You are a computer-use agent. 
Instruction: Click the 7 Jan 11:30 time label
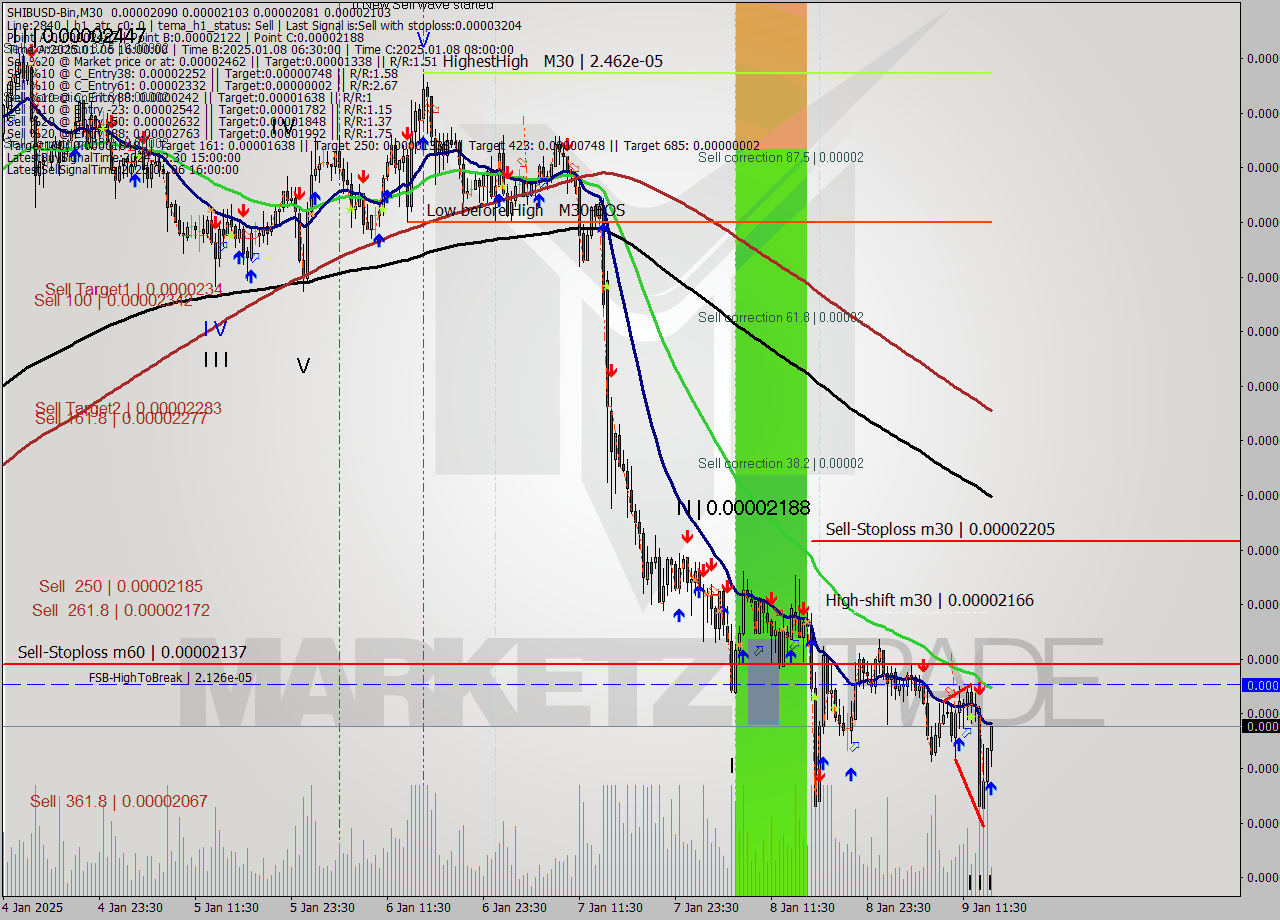610,908
